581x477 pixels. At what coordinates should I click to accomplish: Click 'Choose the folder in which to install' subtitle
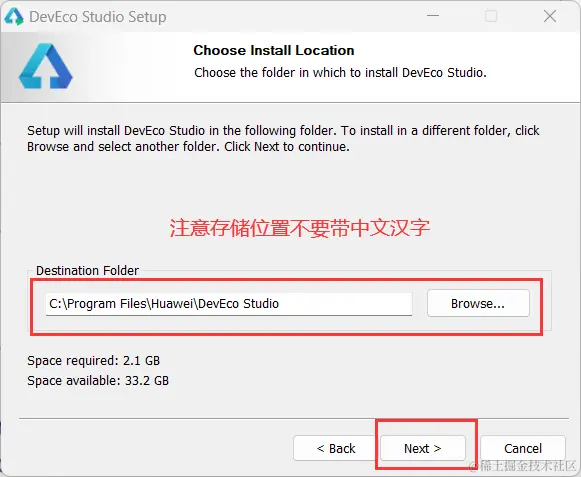point(340,72)
